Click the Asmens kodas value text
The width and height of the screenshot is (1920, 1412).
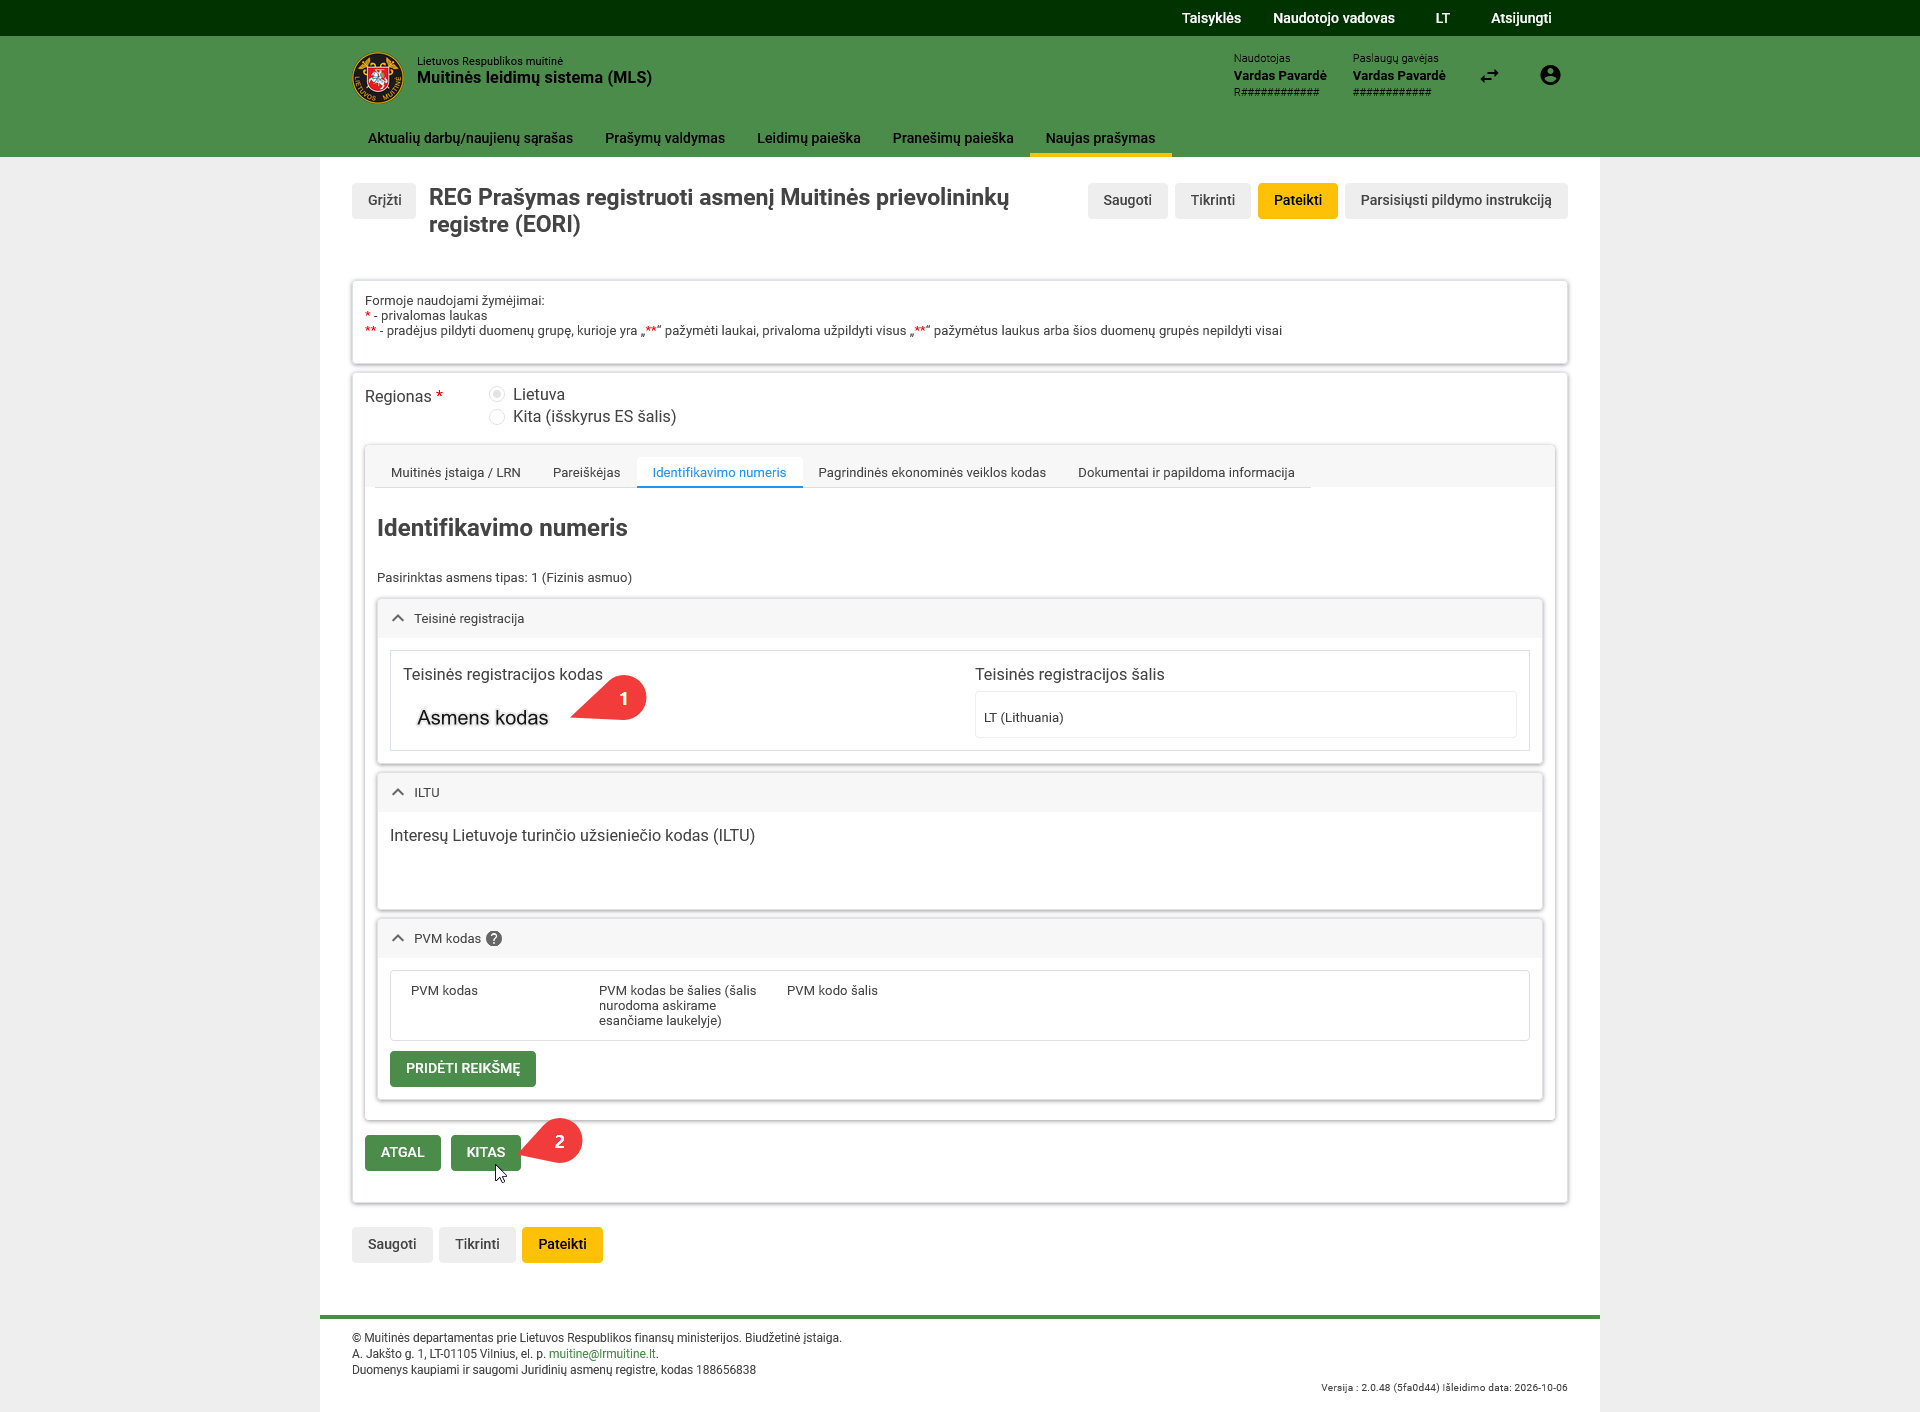point(482,718)
